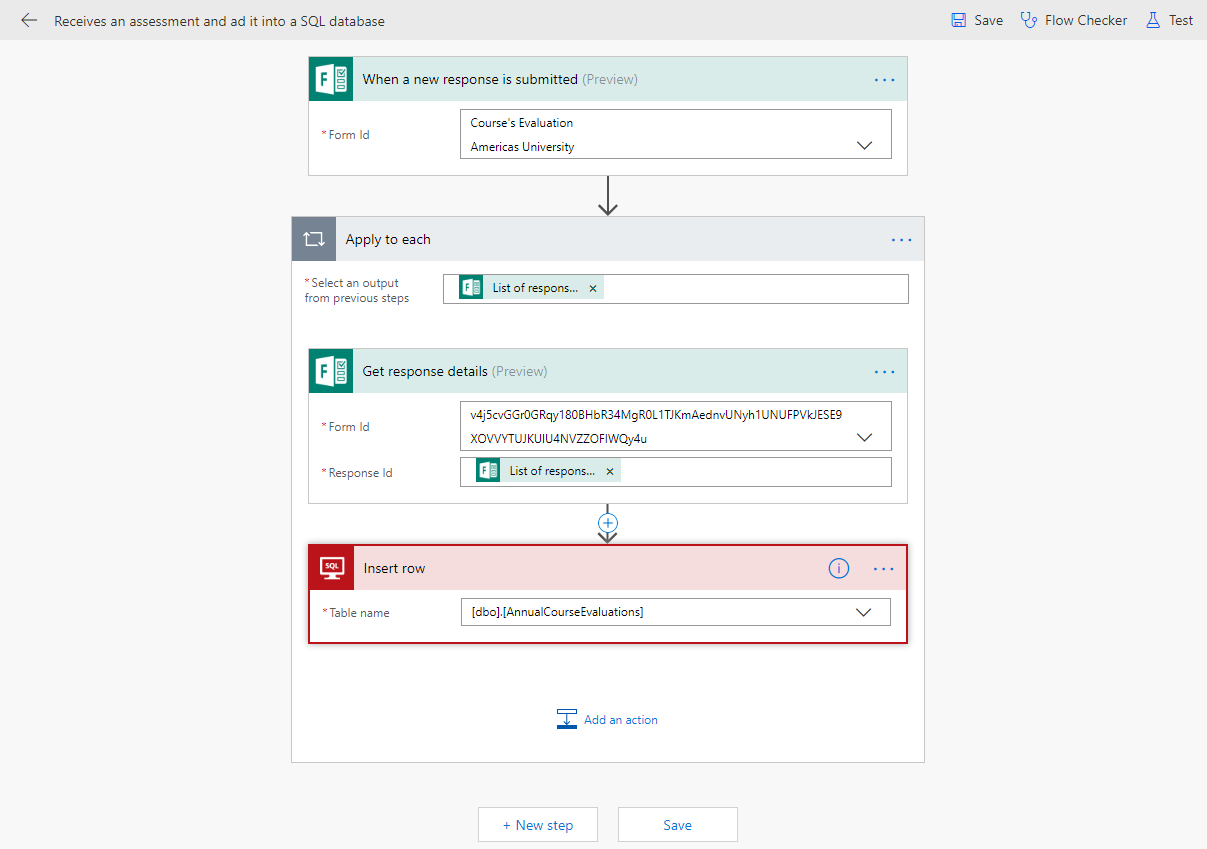
Task: Click the Save floppy disk icon in header
Action: tap(958, 20)
